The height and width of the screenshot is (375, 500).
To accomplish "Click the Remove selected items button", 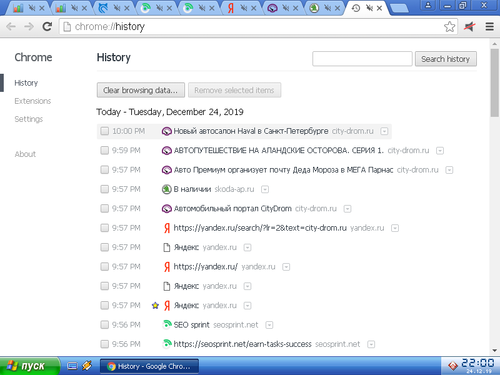I will [234, 90].
